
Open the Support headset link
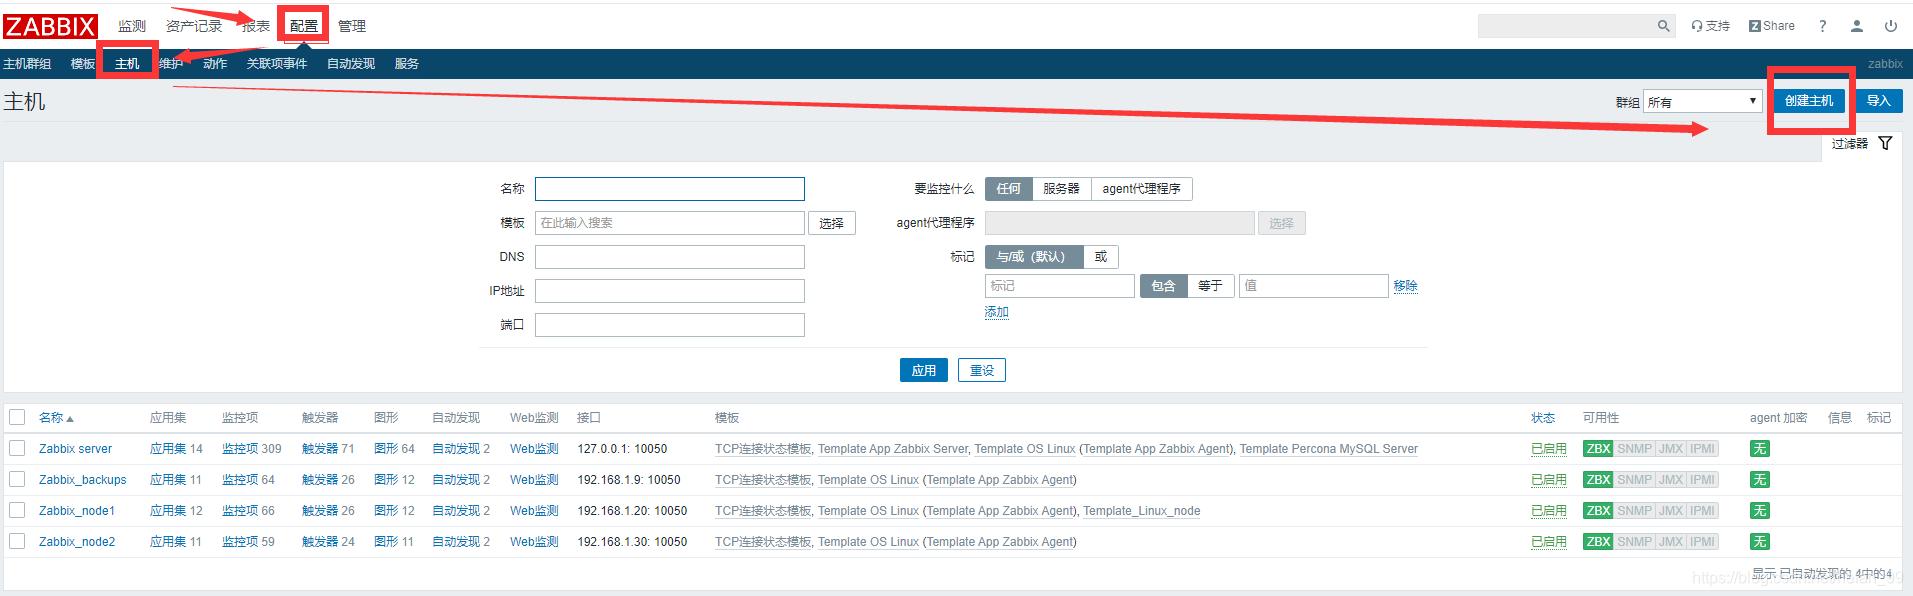(x=1711, y=26)
